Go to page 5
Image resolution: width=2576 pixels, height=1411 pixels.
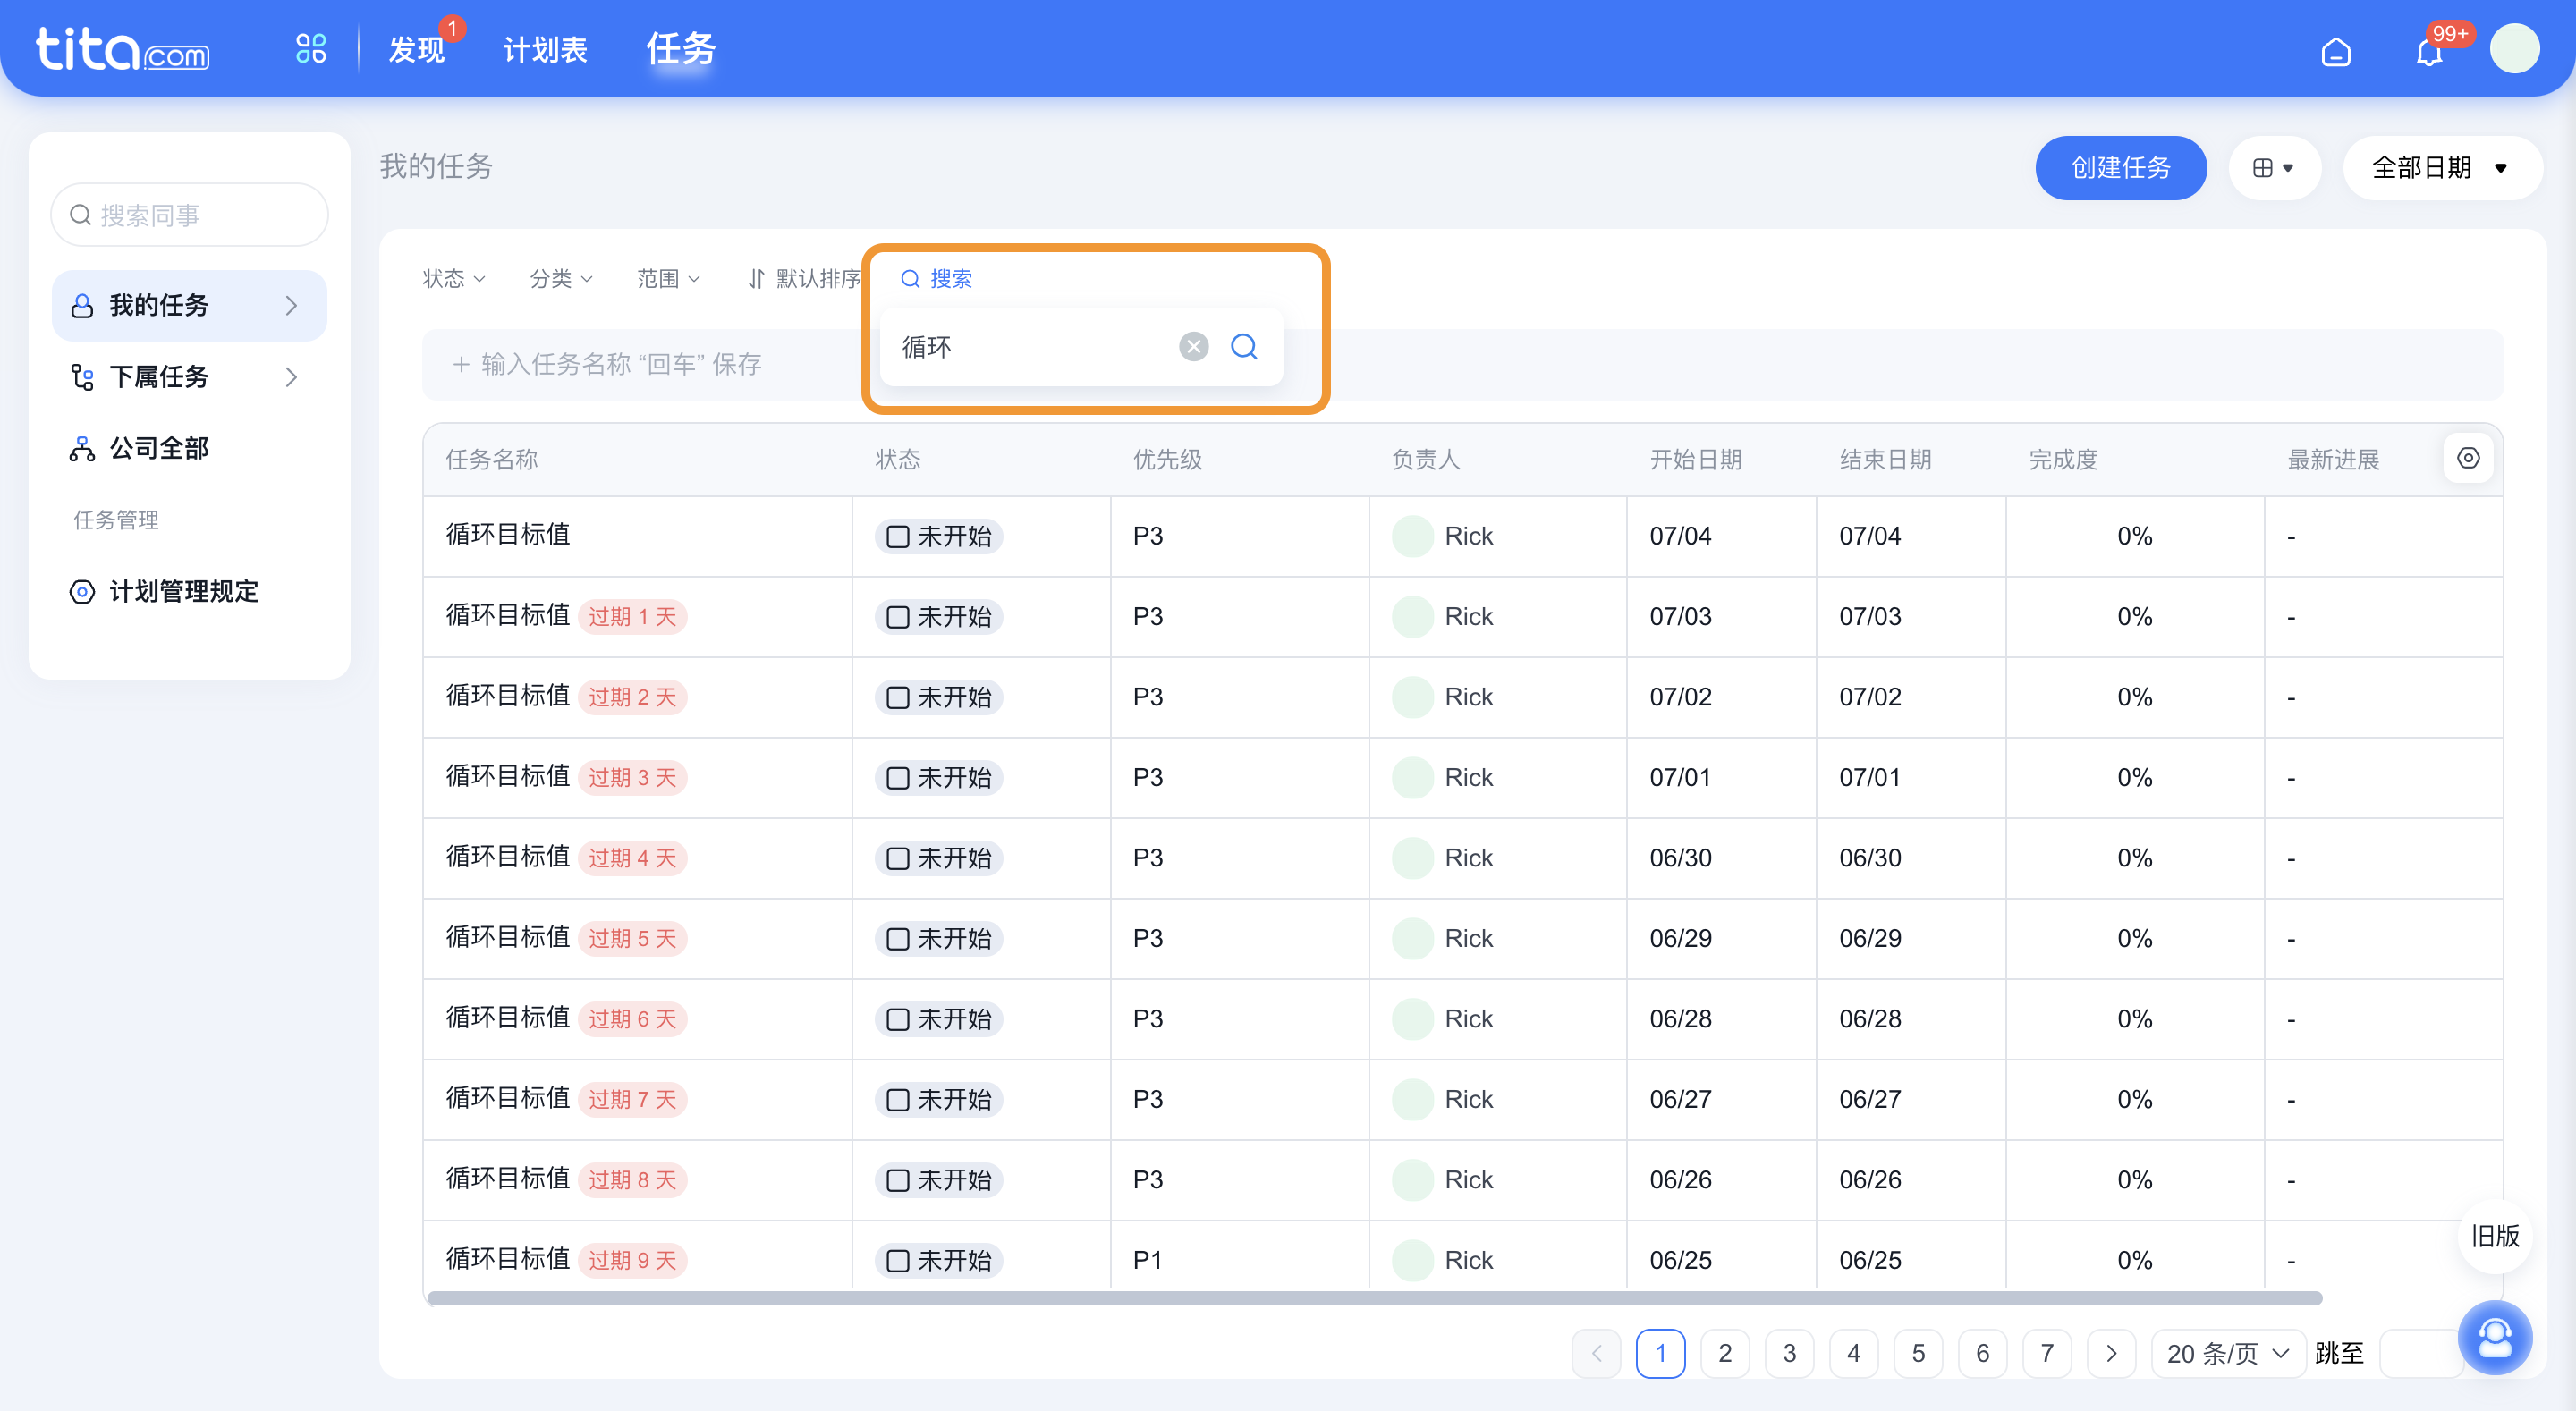[1918, 1353]
